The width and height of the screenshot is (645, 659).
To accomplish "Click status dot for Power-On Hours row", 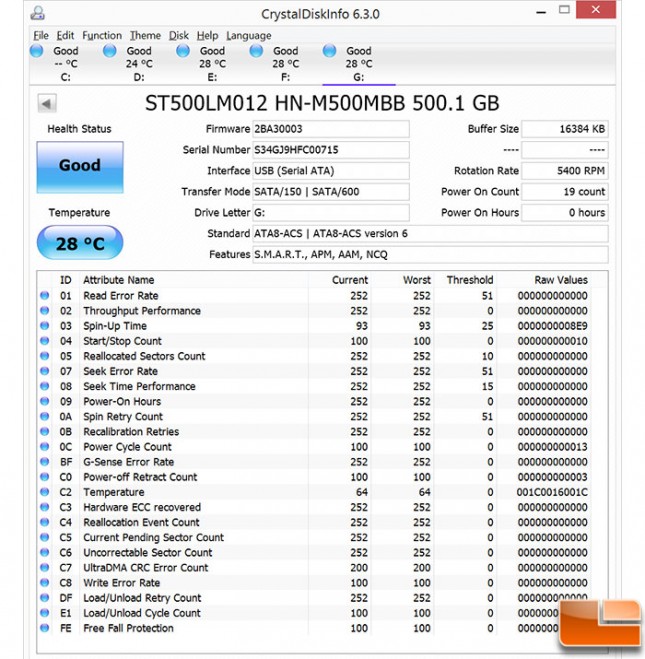I will click(45, 401).
